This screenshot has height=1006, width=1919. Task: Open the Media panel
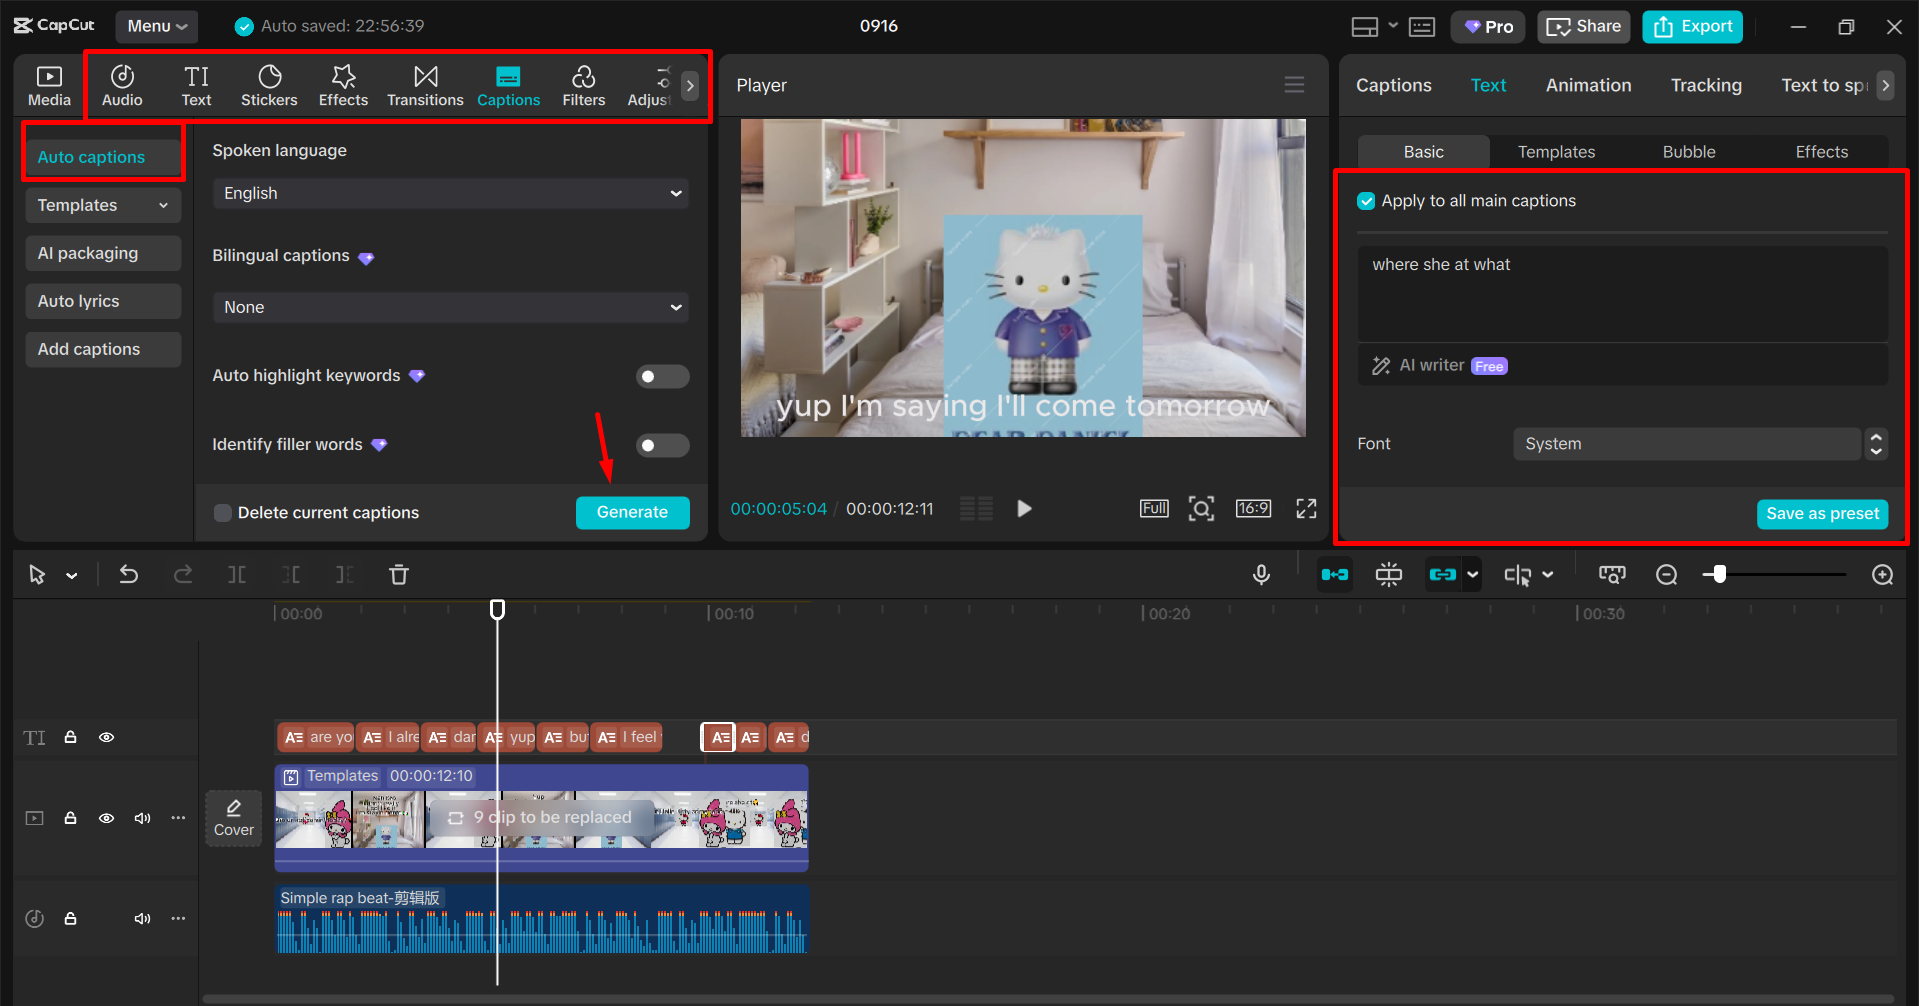point(49,86)
